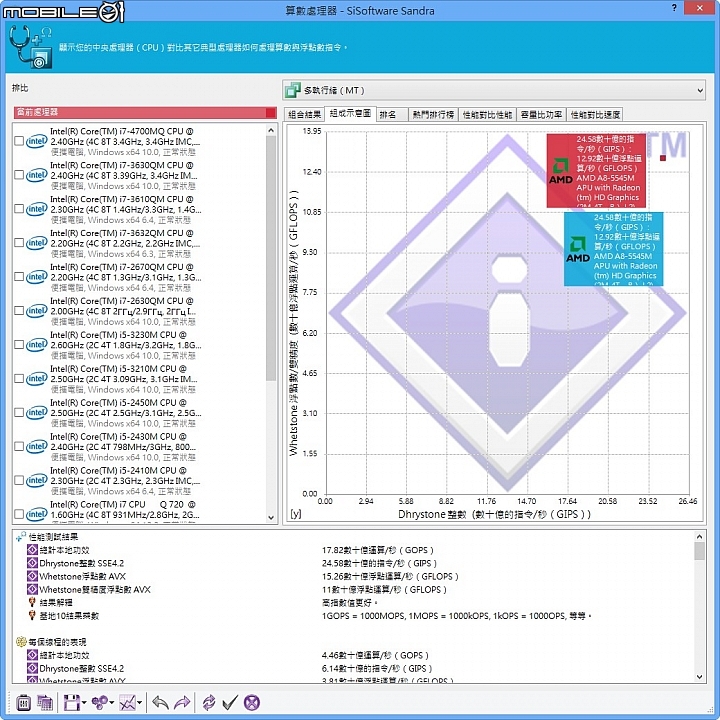The height and width of the screenshot is (720, 720).
Task: Tick the Core i7-3632QM checkbox
Action: click(19, 243)
